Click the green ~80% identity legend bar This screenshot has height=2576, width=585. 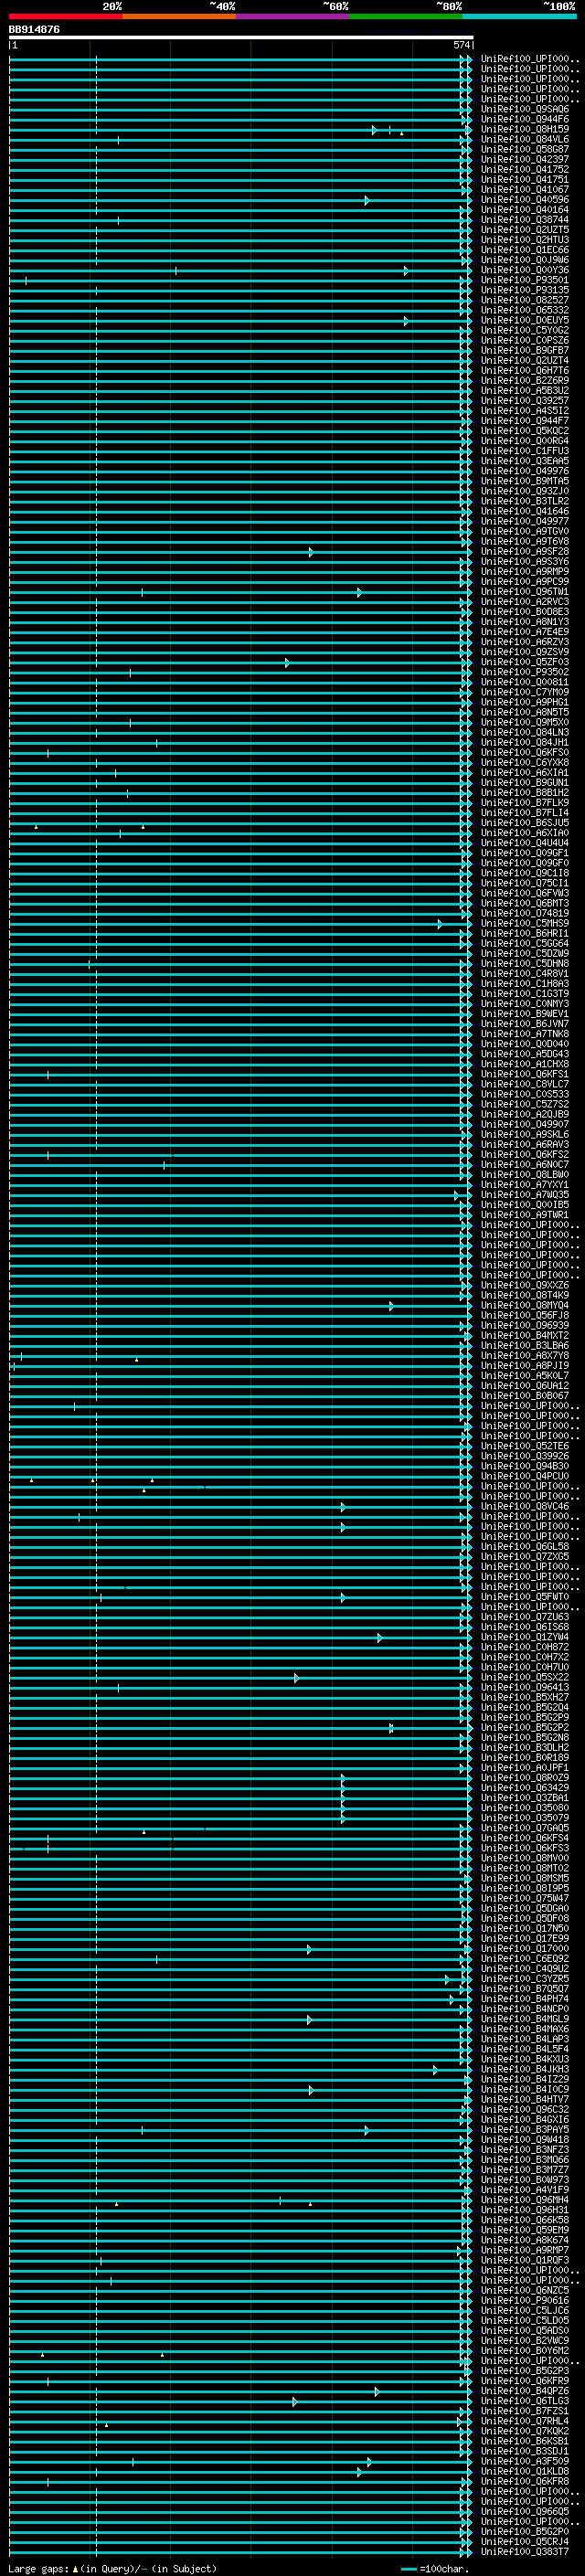[x=406, y=16]
